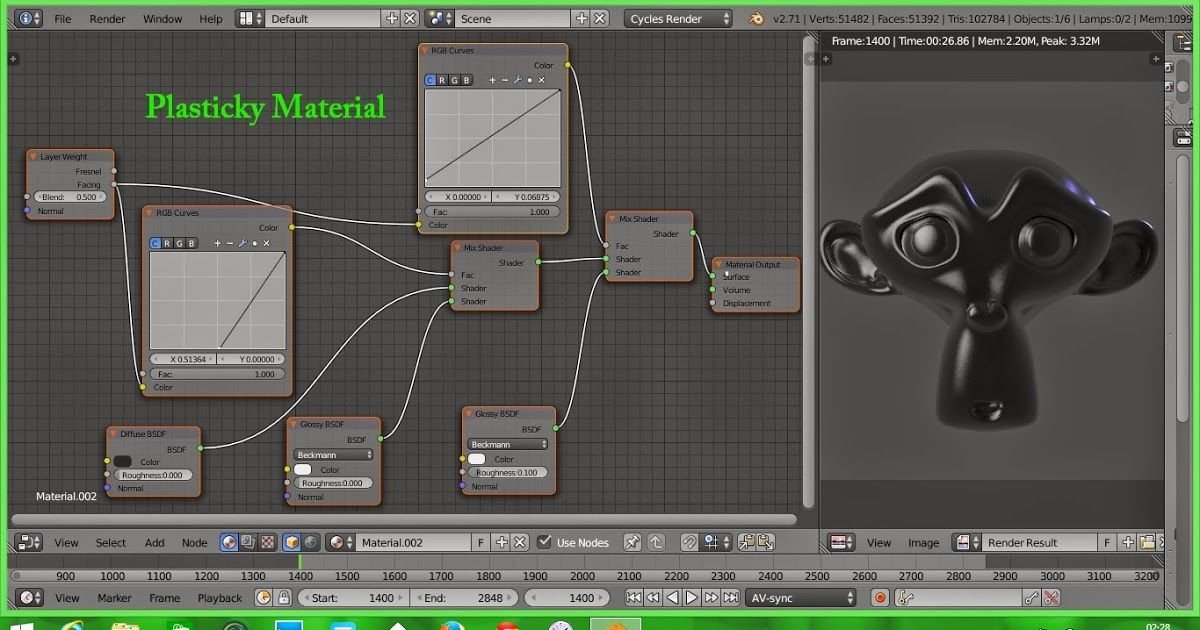
Task: Select the Texture nodes tree type
Action: (267, 542)
